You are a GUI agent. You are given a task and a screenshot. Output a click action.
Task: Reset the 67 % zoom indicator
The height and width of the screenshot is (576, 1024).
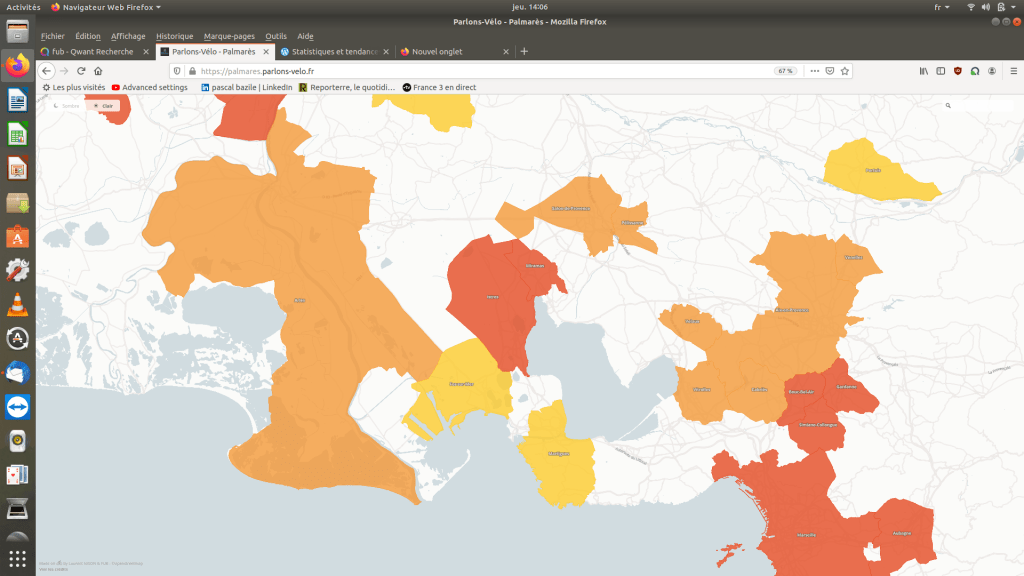pyautogui.click(x=785, y=71)
